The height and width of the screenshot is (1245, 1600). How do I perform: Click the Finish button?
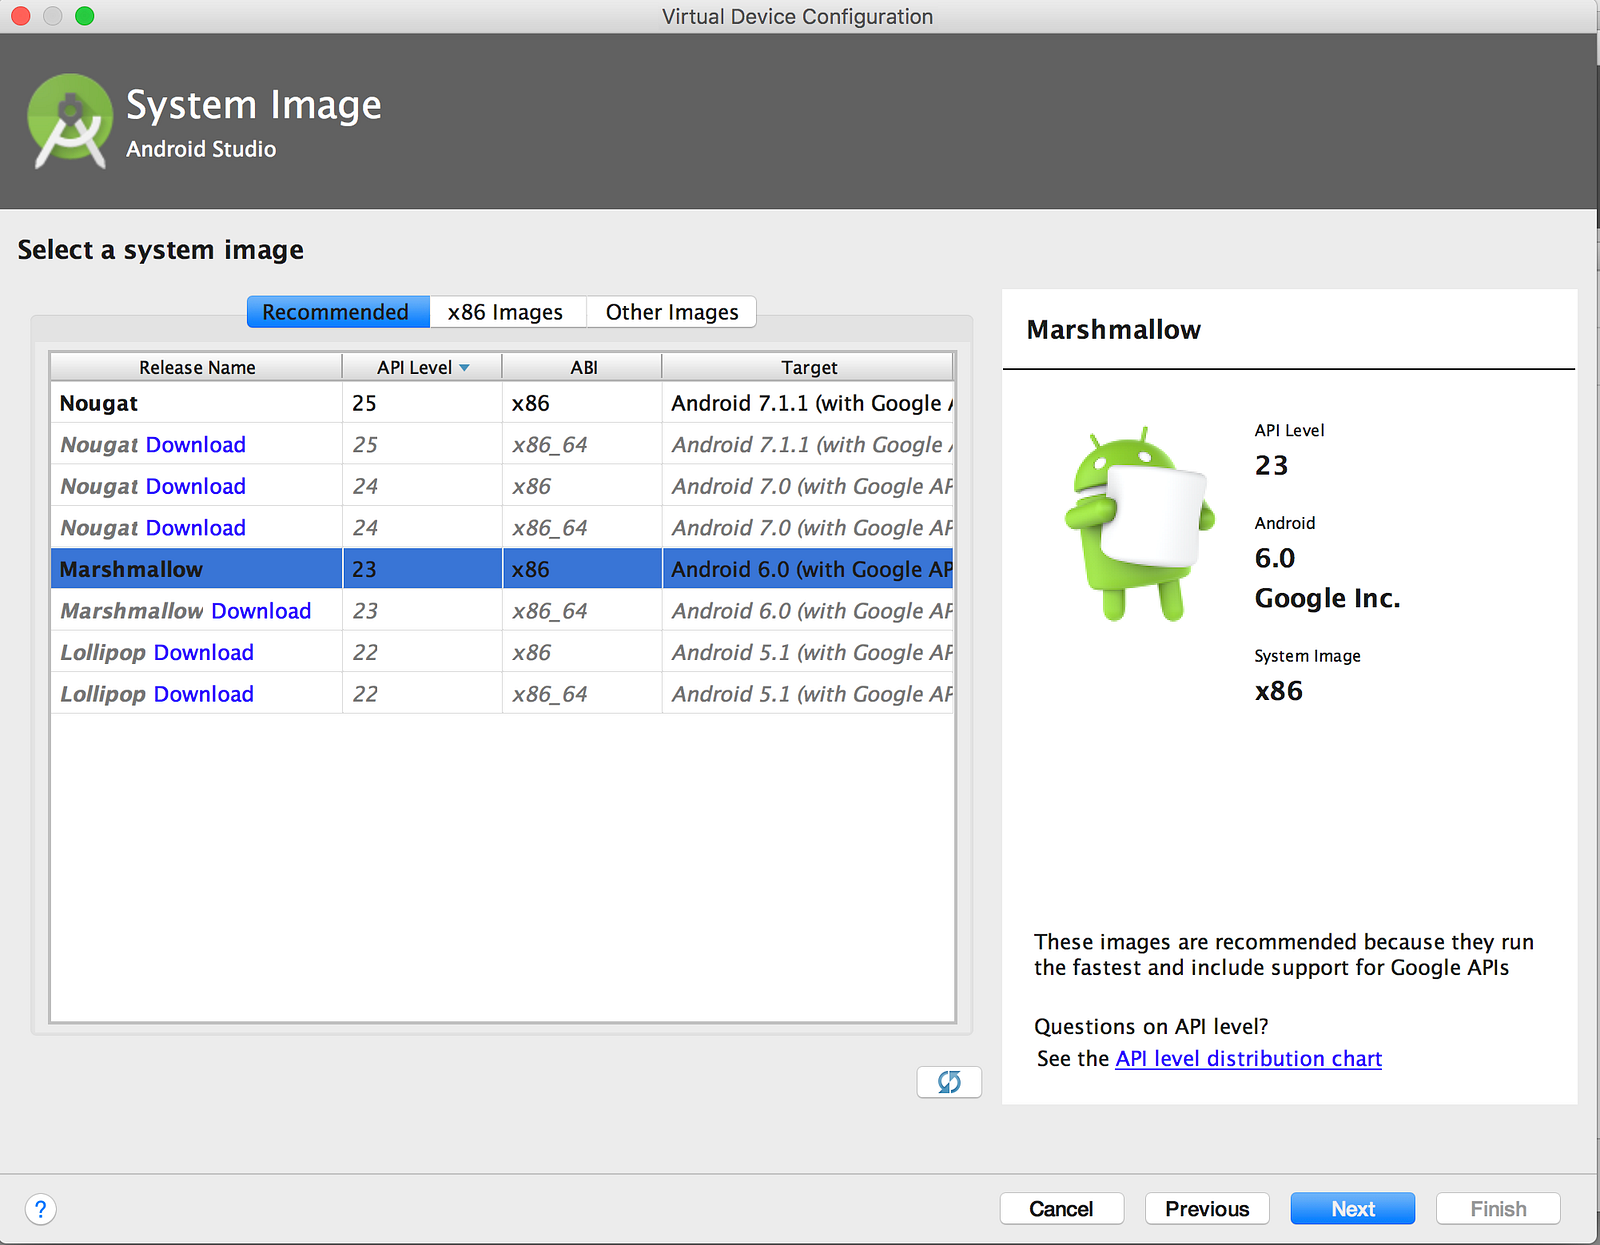(1498, 1208)
